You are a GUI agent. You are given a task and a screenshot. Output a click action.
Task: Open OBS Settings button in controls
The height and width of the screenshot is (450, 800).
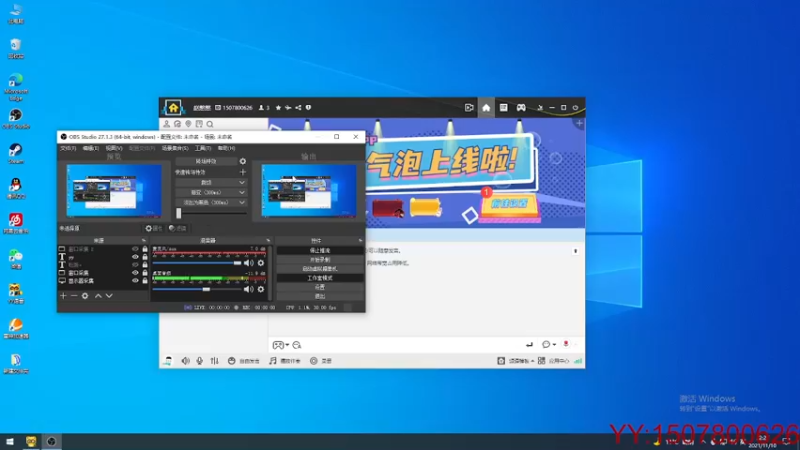(320, 287)
